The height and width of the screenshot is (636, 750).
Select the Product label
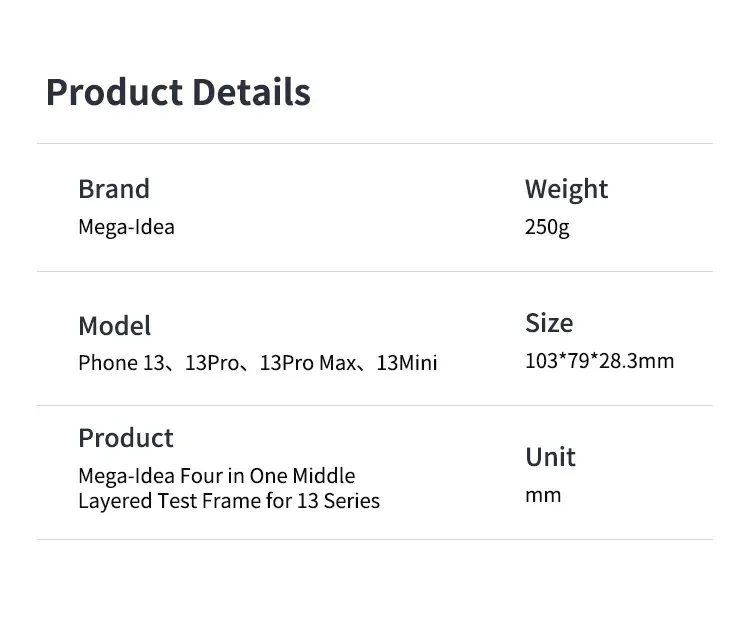126,438
